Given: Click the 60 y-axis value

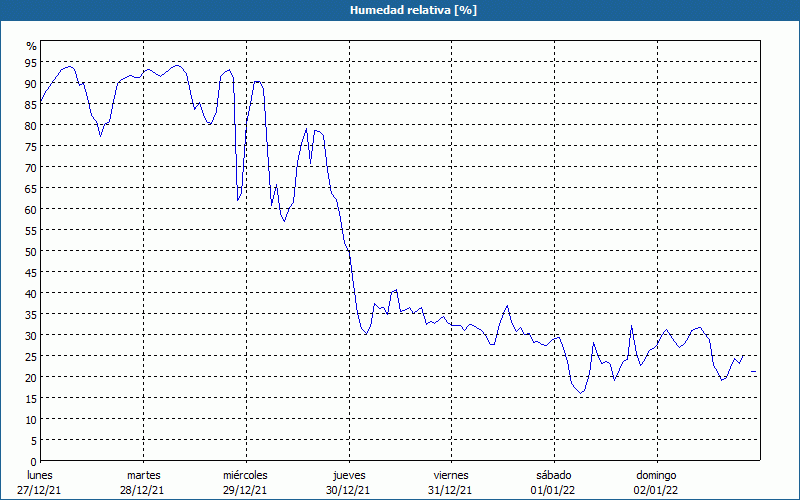Looking at the screenshot, I should click(x=31, y=210).
